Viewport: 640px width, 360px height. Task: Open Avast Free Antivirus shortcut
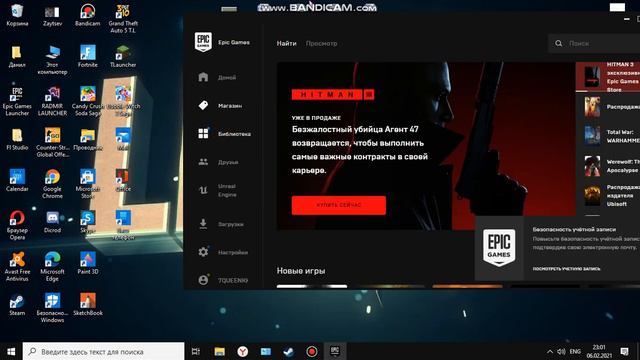coord(17,267)
